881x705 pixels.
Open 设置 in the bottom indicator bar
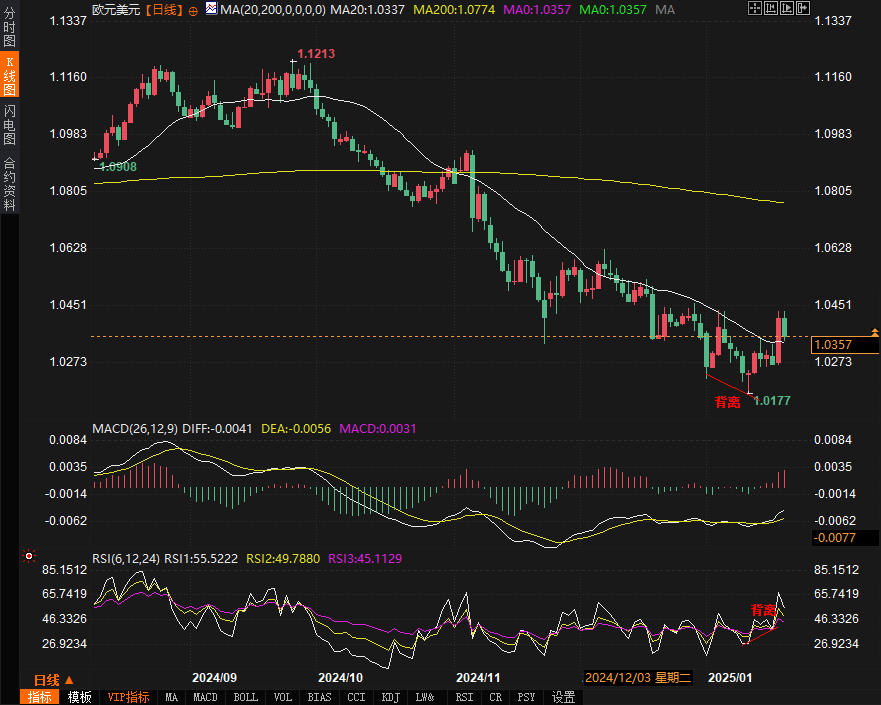coord(564,697)
